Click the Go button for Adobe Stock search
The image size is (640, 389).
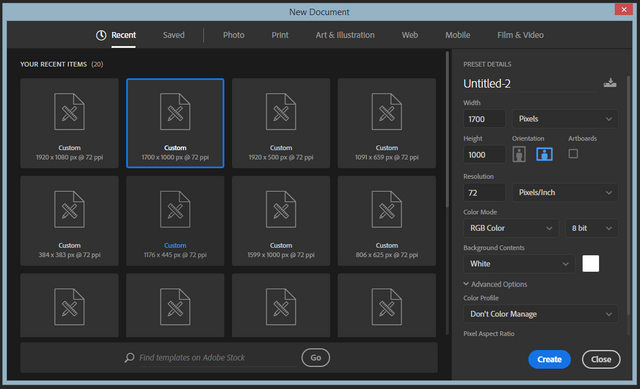pyautogui.click(x=316, y=358)
